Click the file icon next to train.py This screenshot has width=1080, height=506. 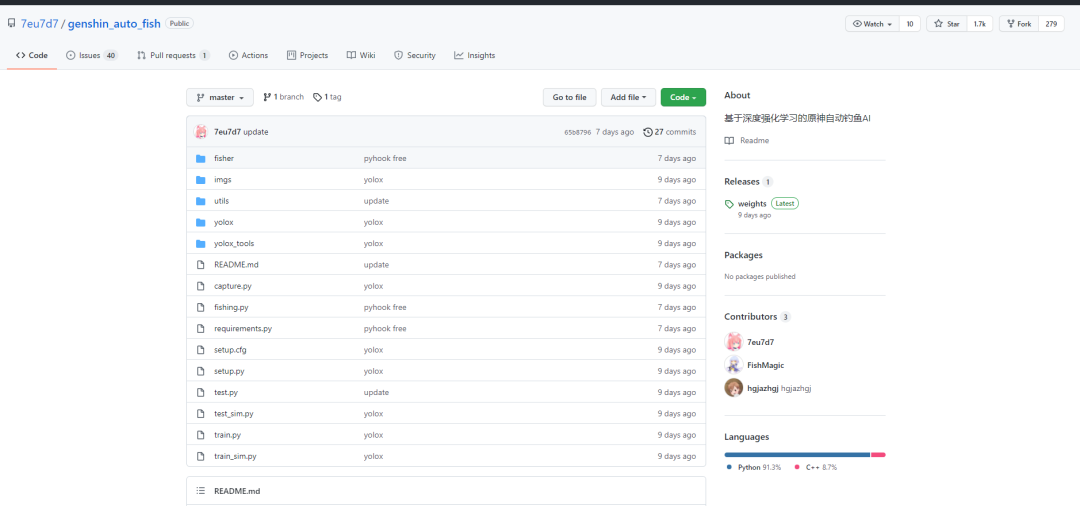(200, 435)
